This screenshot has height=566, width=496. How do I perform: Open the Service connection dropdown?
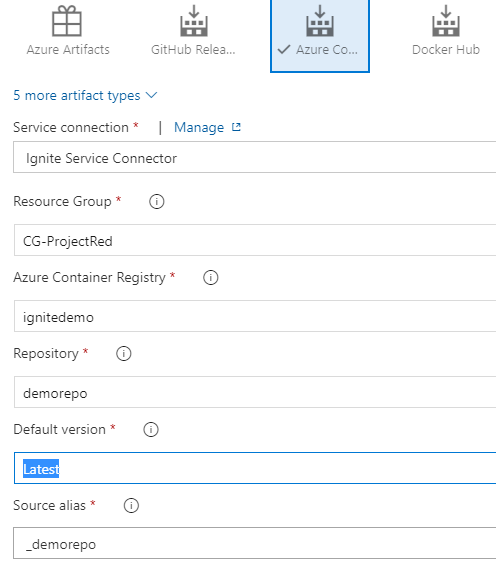[254, 157]
